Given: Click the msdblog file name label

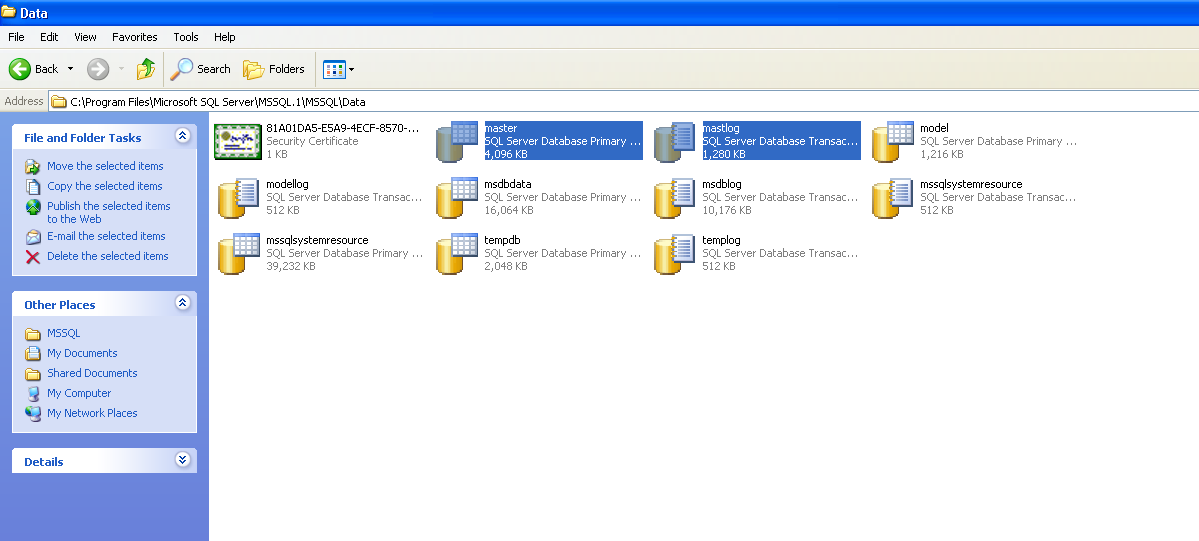Looking at the screenshot, I should pyautogui.click(x=722, y=184).
